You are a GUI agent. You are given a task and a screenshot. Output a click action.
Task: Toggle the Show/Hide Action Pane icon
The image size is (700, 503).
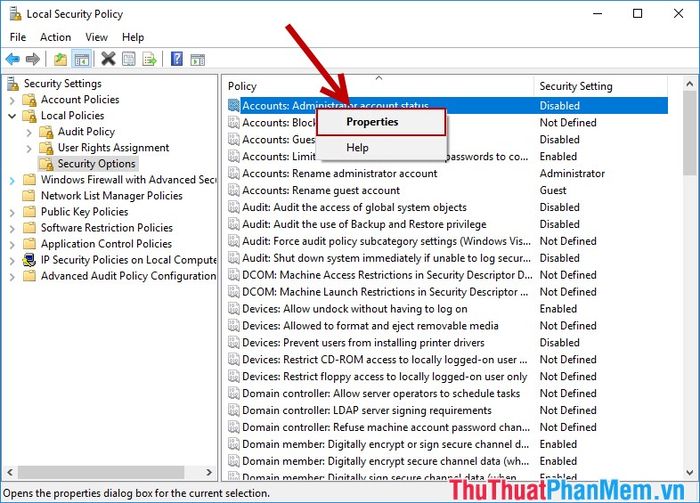(x=197, y=59)
